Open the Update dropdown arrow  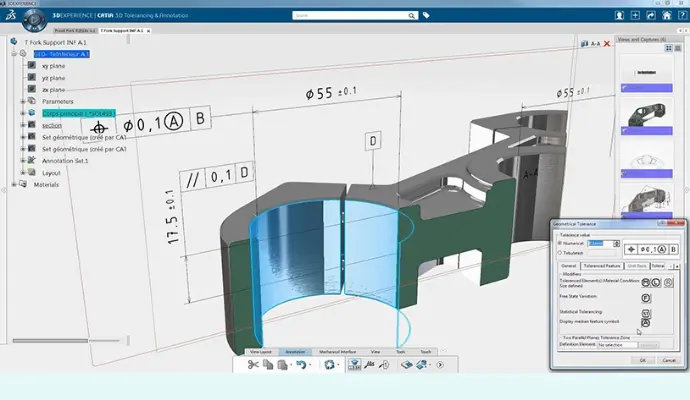pyautogui.click(x=338, y=365)
